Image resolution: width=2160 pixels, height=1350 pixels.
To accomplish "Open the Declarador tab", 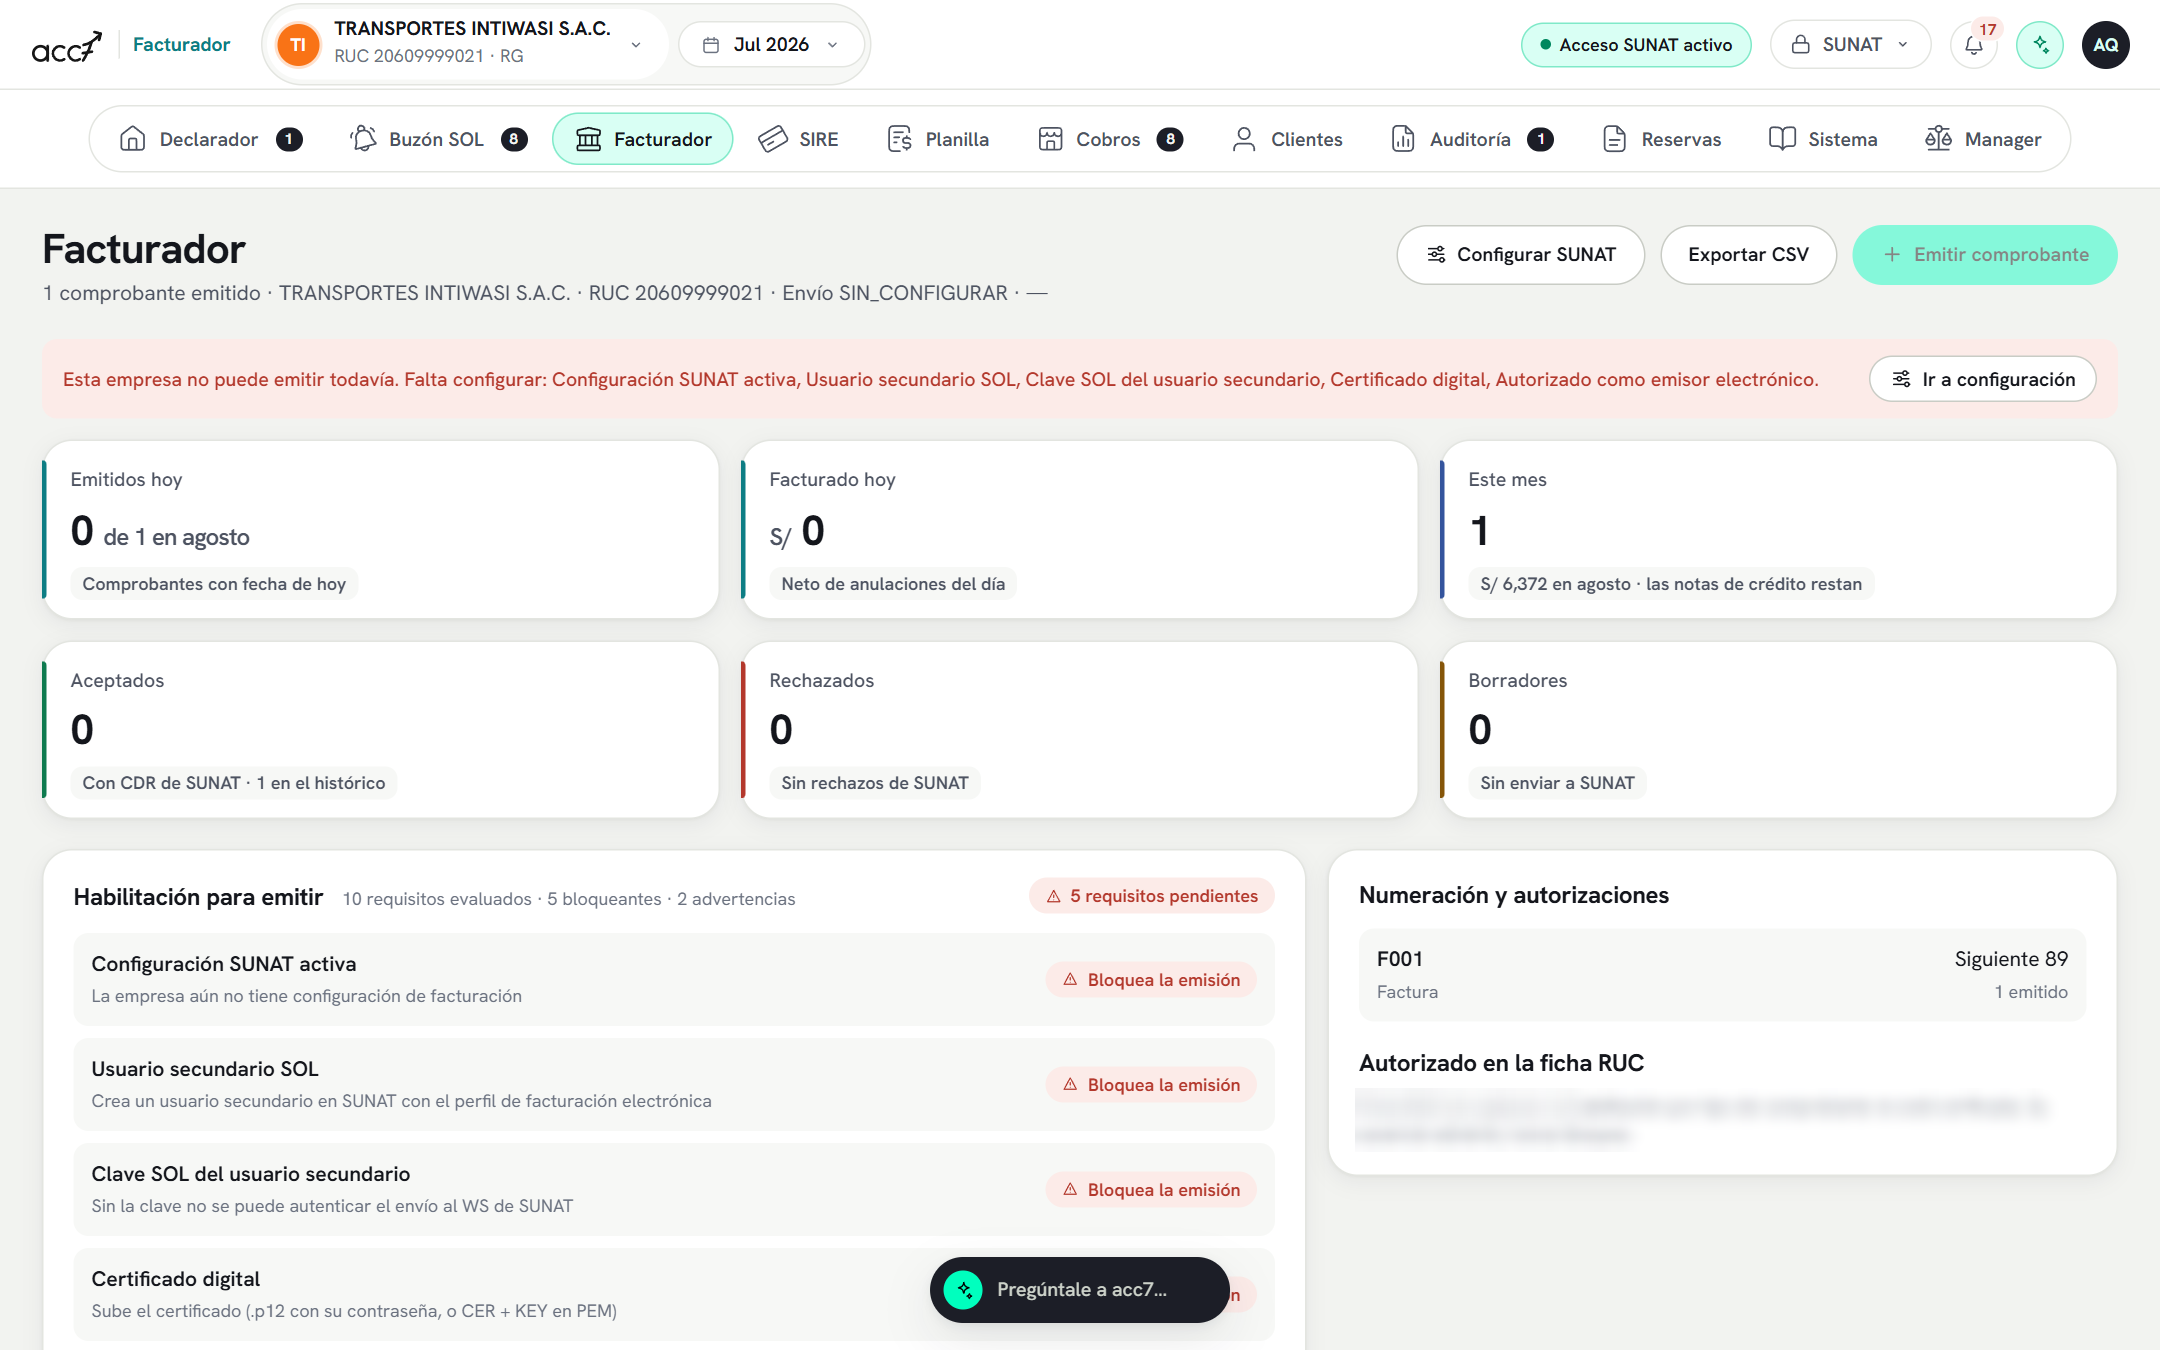I will point(210,139).
